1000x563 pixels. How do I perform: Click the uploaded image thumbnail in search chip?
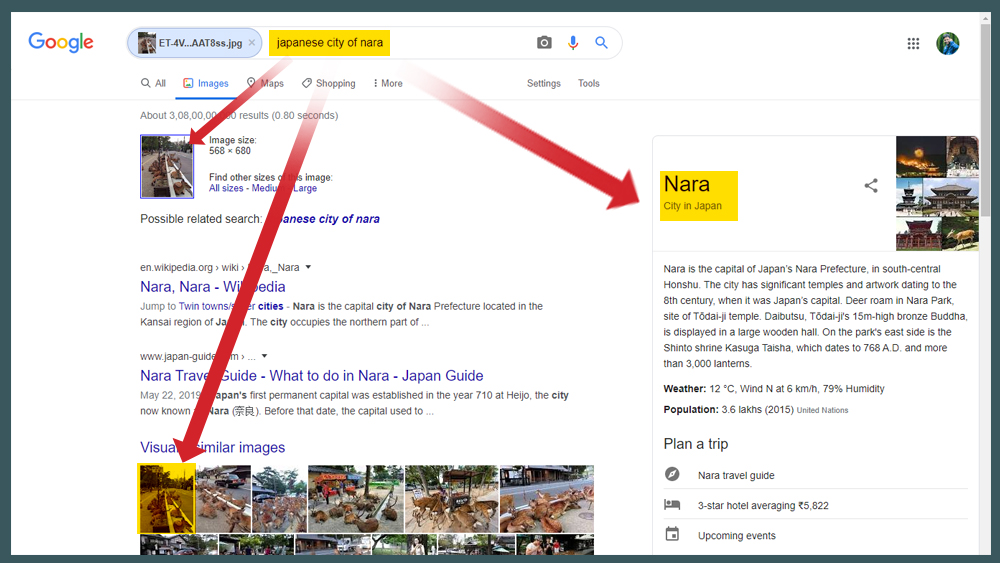147,43
